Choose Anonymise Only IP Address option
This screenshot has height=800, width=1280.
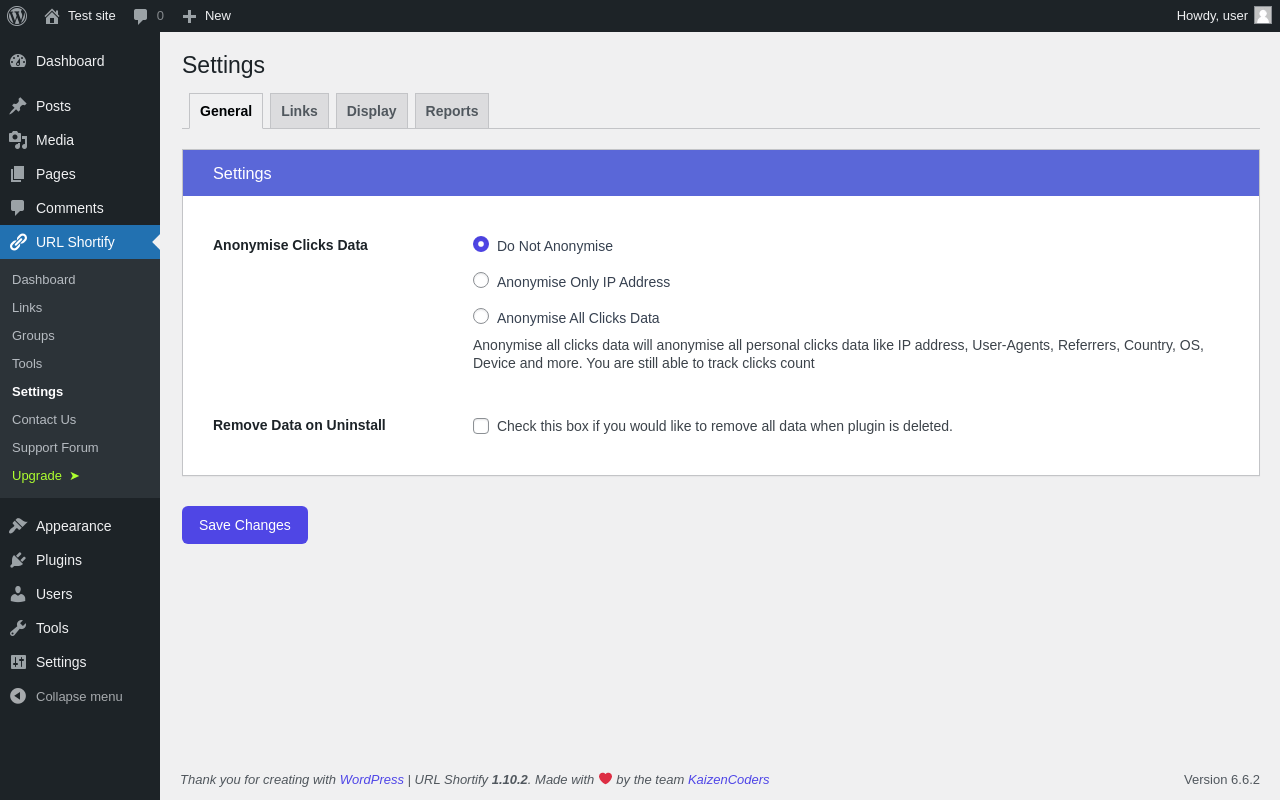pos(481,280)
